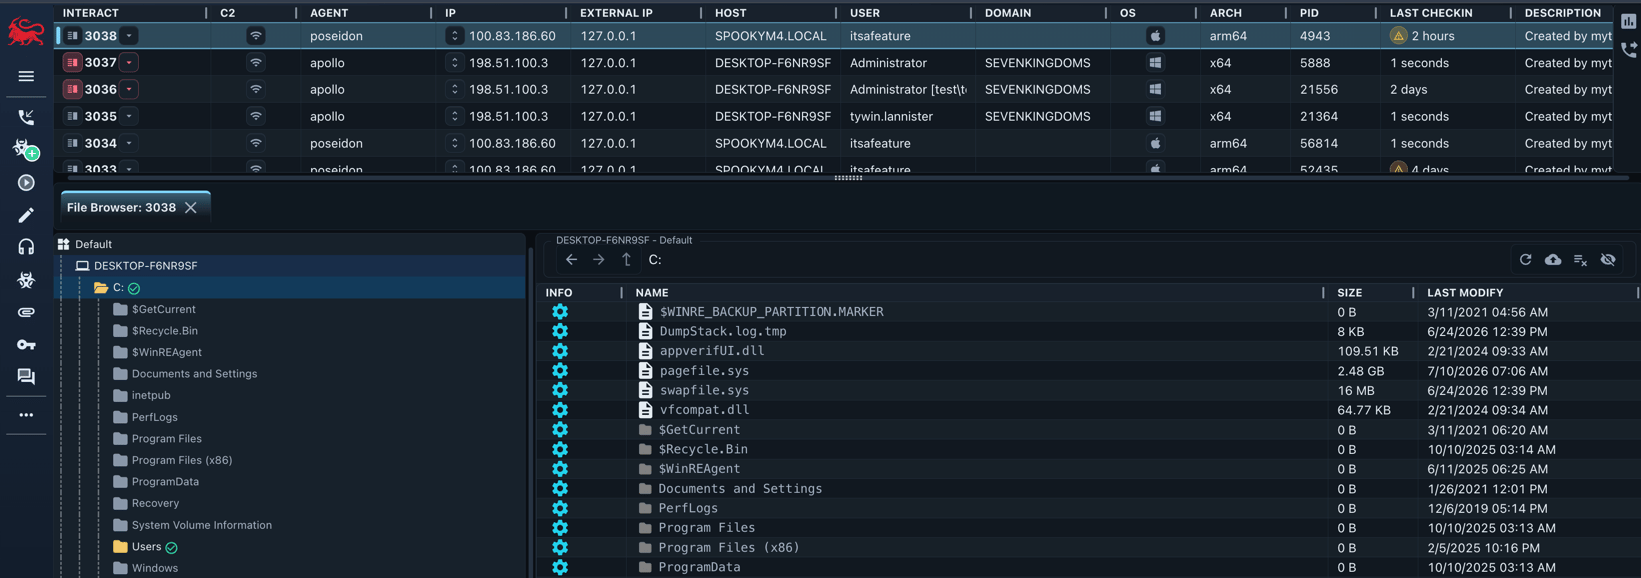Open dropdown arrow next to callback 3035
Image resolution: width=1641 pixels, height=578 pixels.
[129, 116]
